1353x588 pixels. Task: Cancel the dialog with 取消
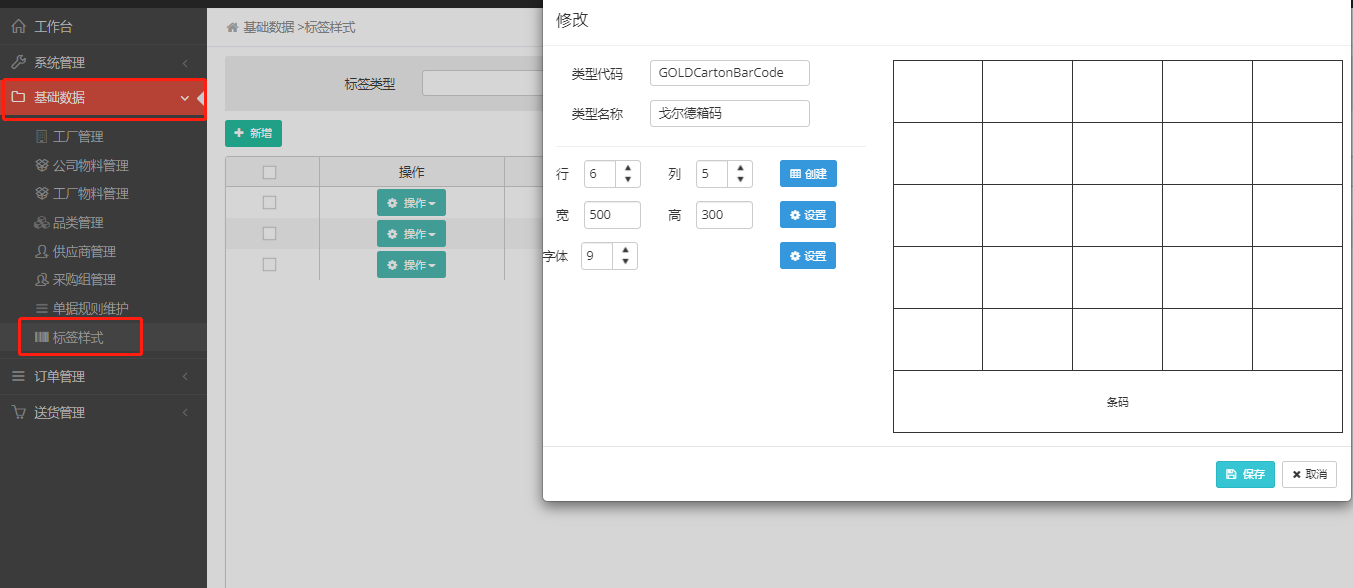1309,474
